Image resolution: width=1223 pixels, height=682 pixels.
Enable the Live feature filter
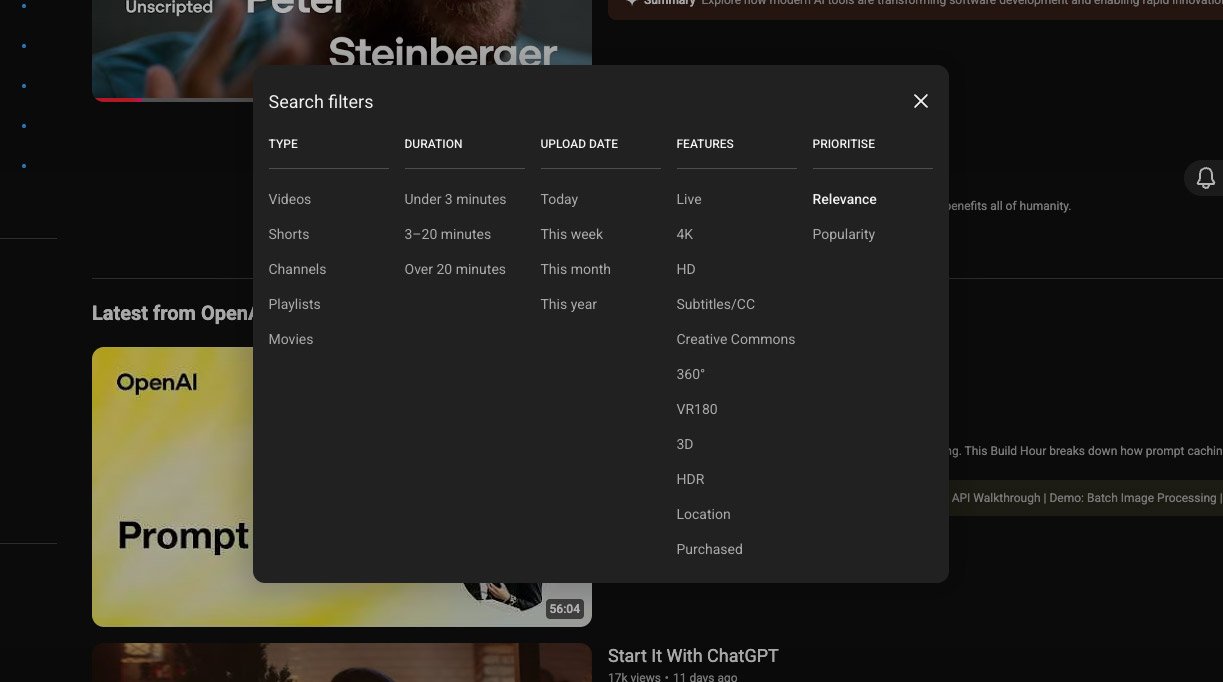[689, 199]
